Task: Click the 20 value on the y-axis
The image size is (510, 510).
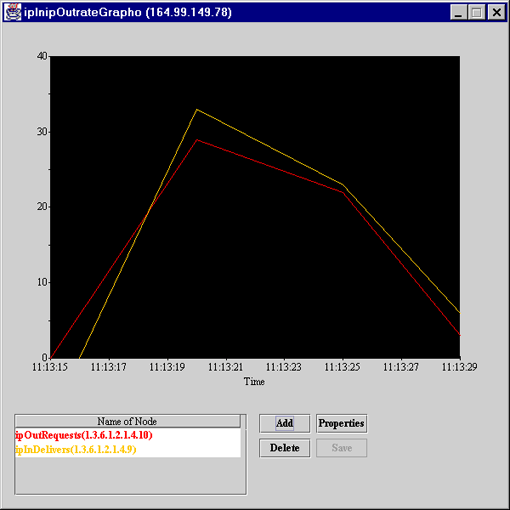Action: tap(42, 207)
